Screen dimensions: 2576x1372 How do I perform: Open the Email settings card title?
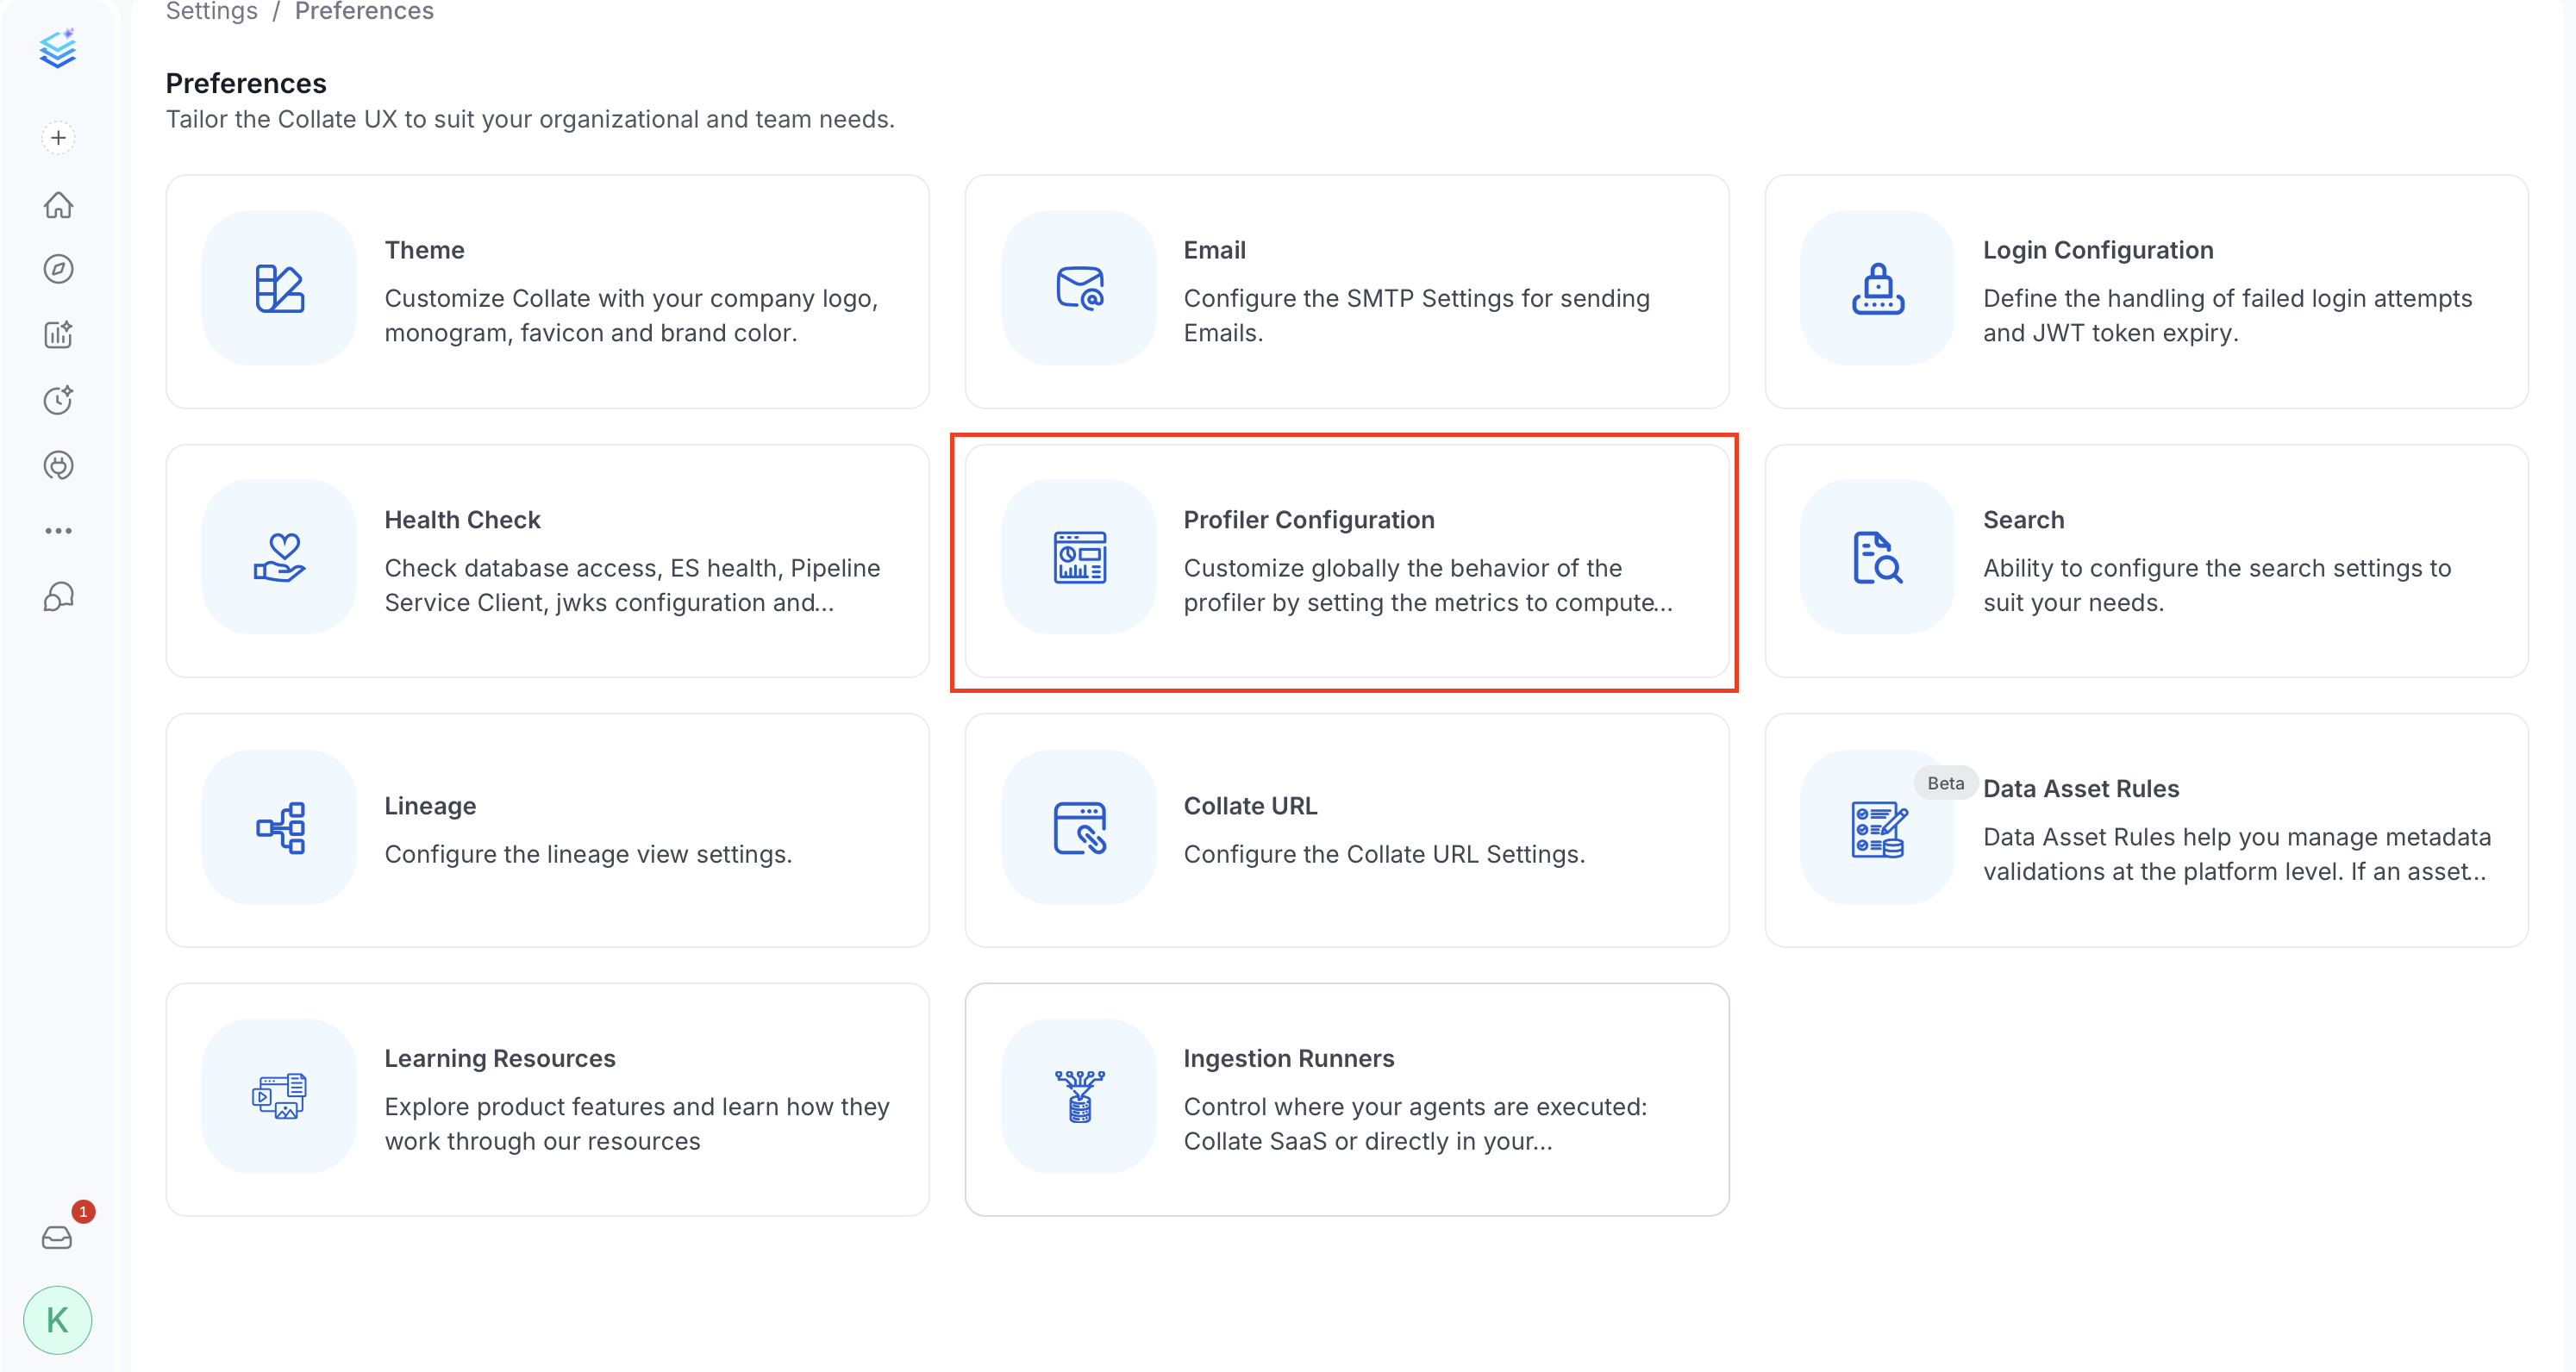point(1214,250)
